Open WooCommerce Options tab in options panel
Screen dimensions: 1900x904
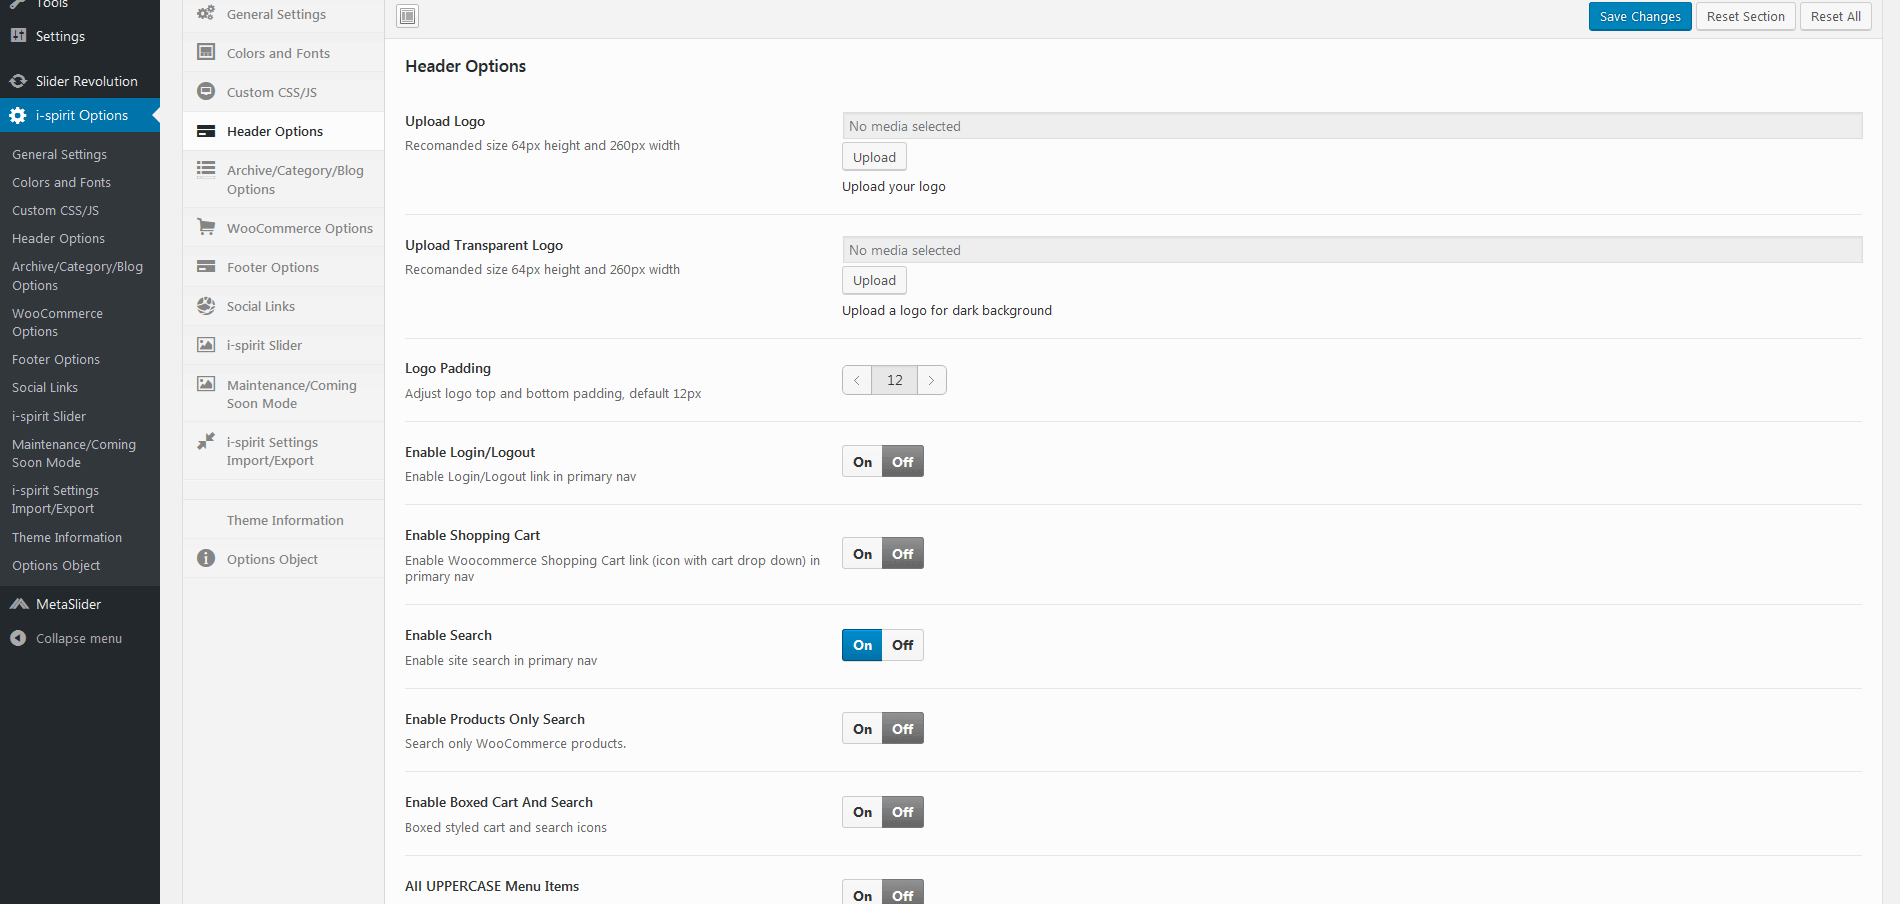pos(284,228)
